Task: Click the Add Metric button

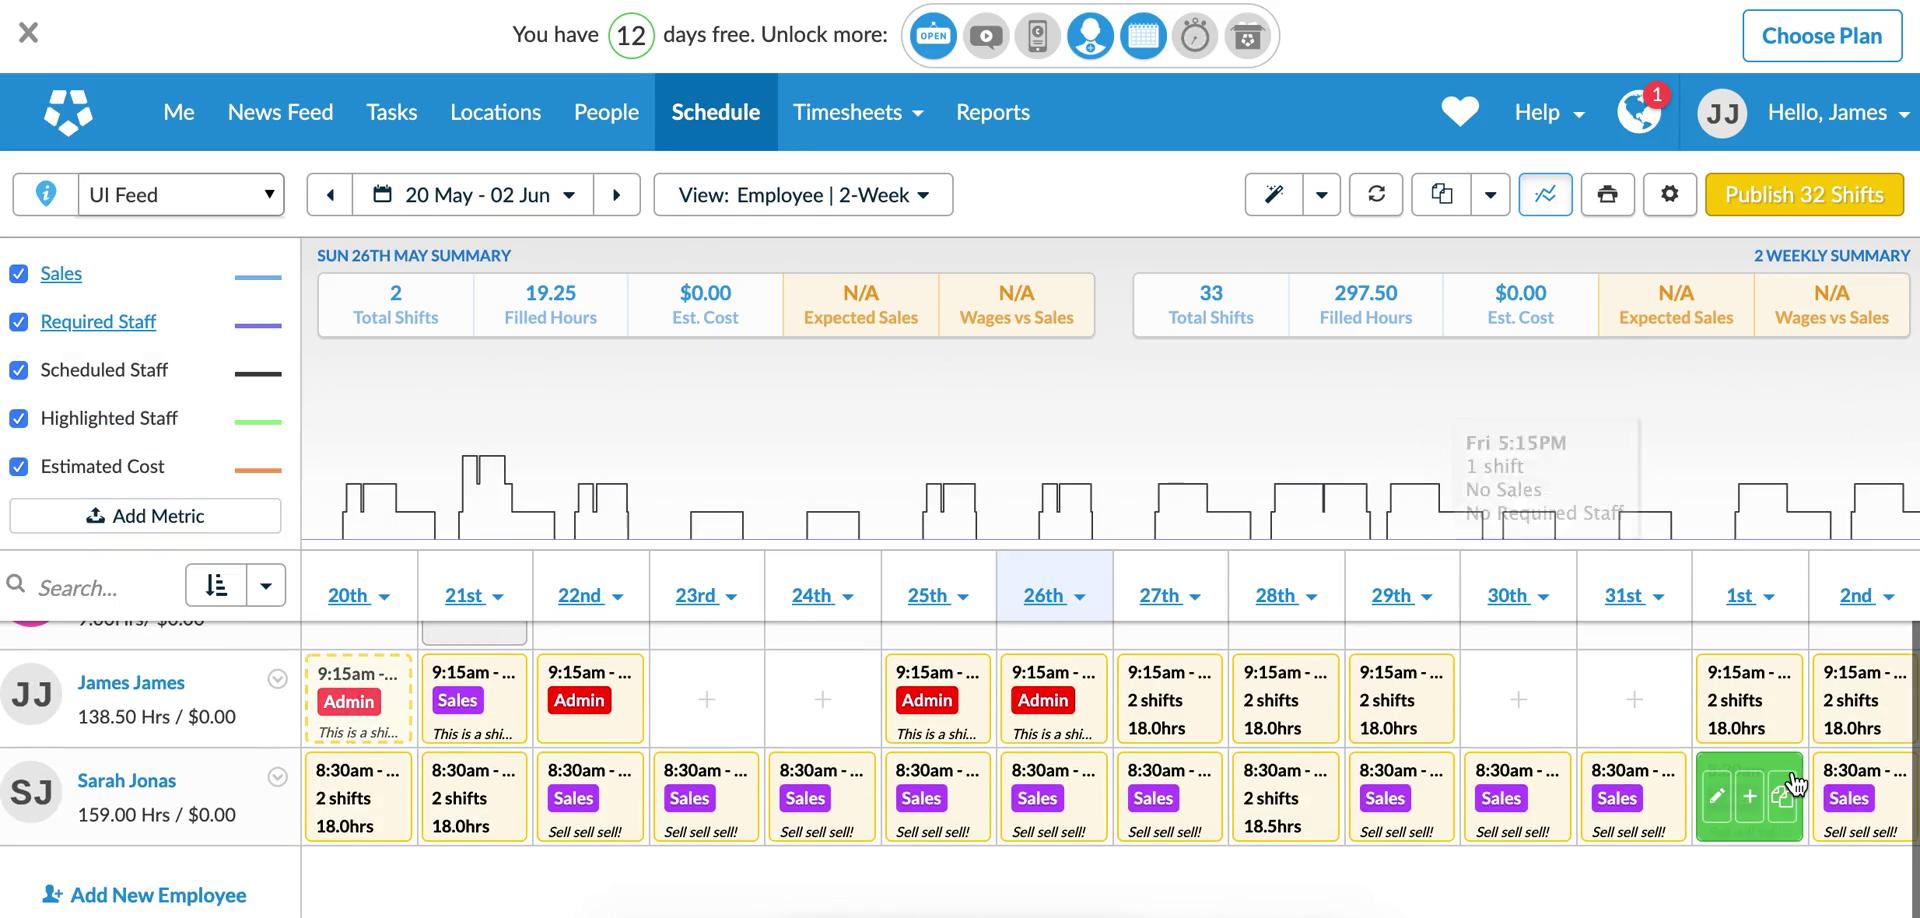Action: pos(145,516)
